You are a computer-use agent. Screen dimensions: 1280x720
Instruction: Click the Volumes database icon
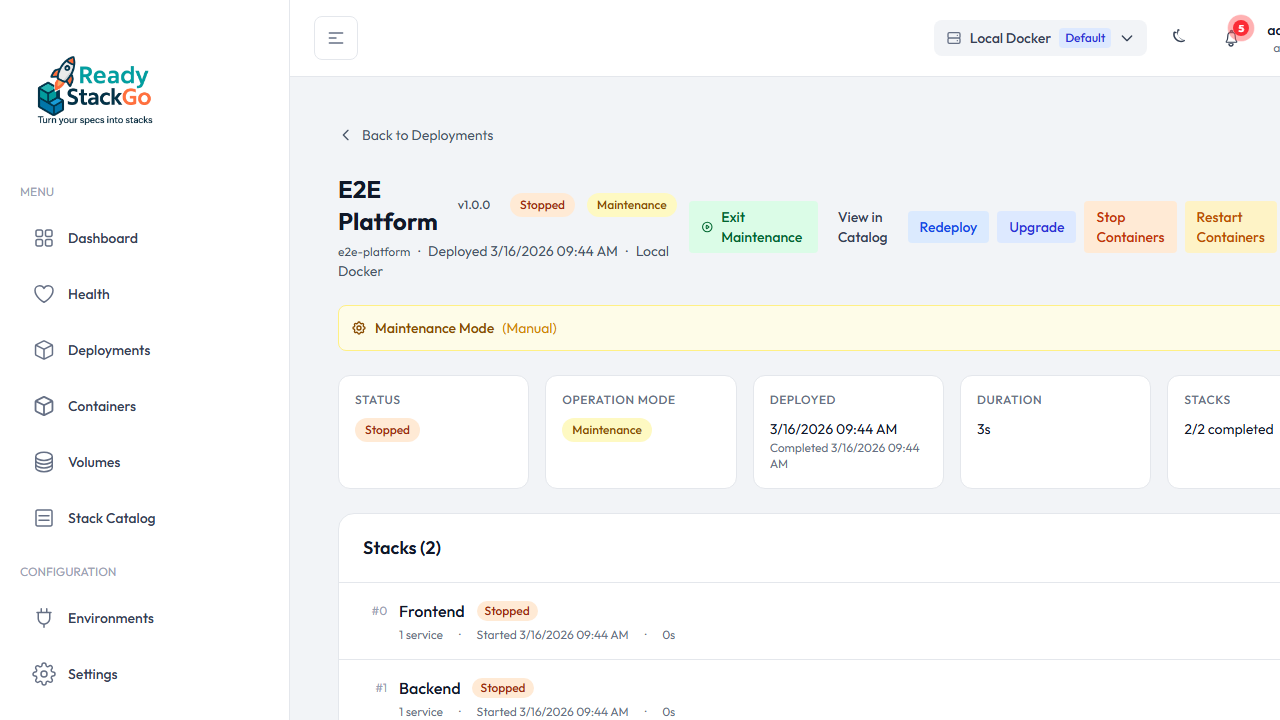point(44,462)
